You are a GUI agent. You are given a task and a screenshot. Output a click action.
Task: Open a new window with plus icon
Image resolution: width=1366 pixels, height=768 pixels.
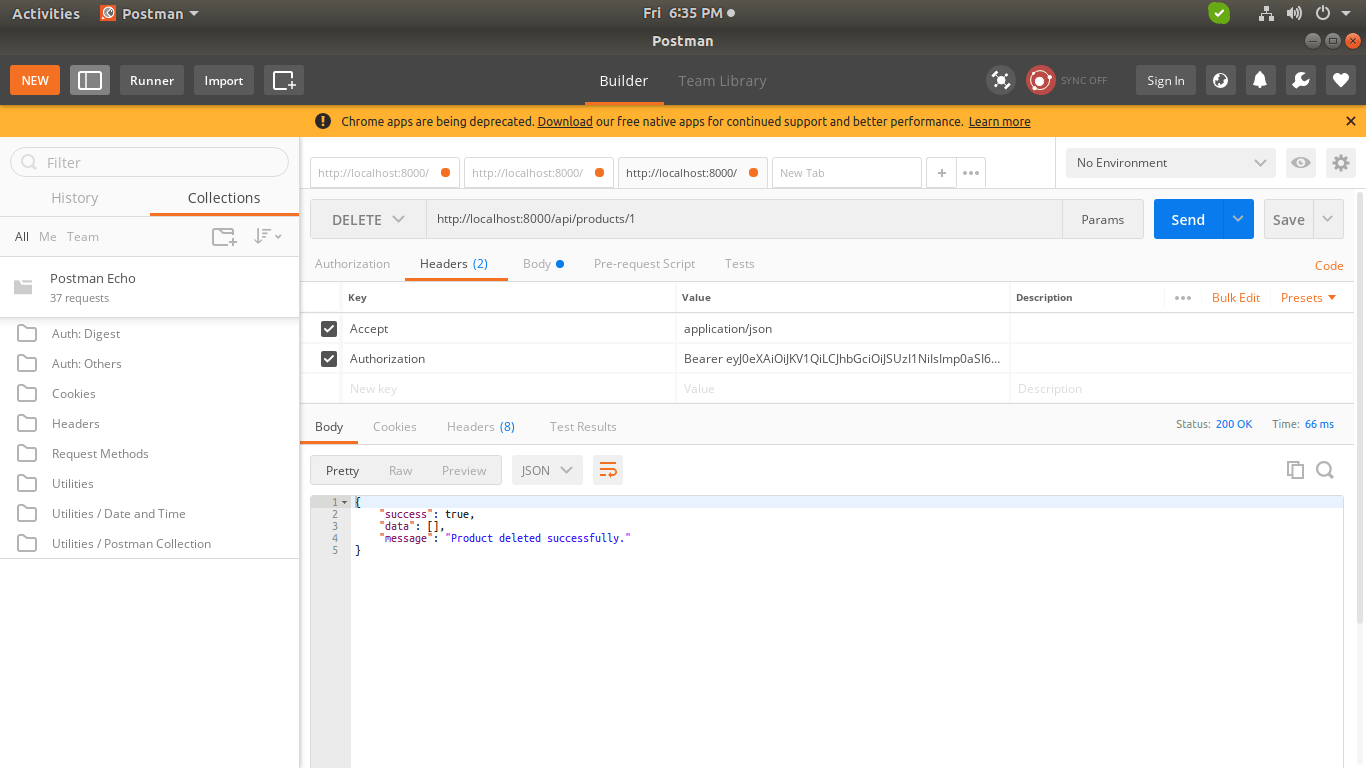pyautogui.click(x=284, y=81)
